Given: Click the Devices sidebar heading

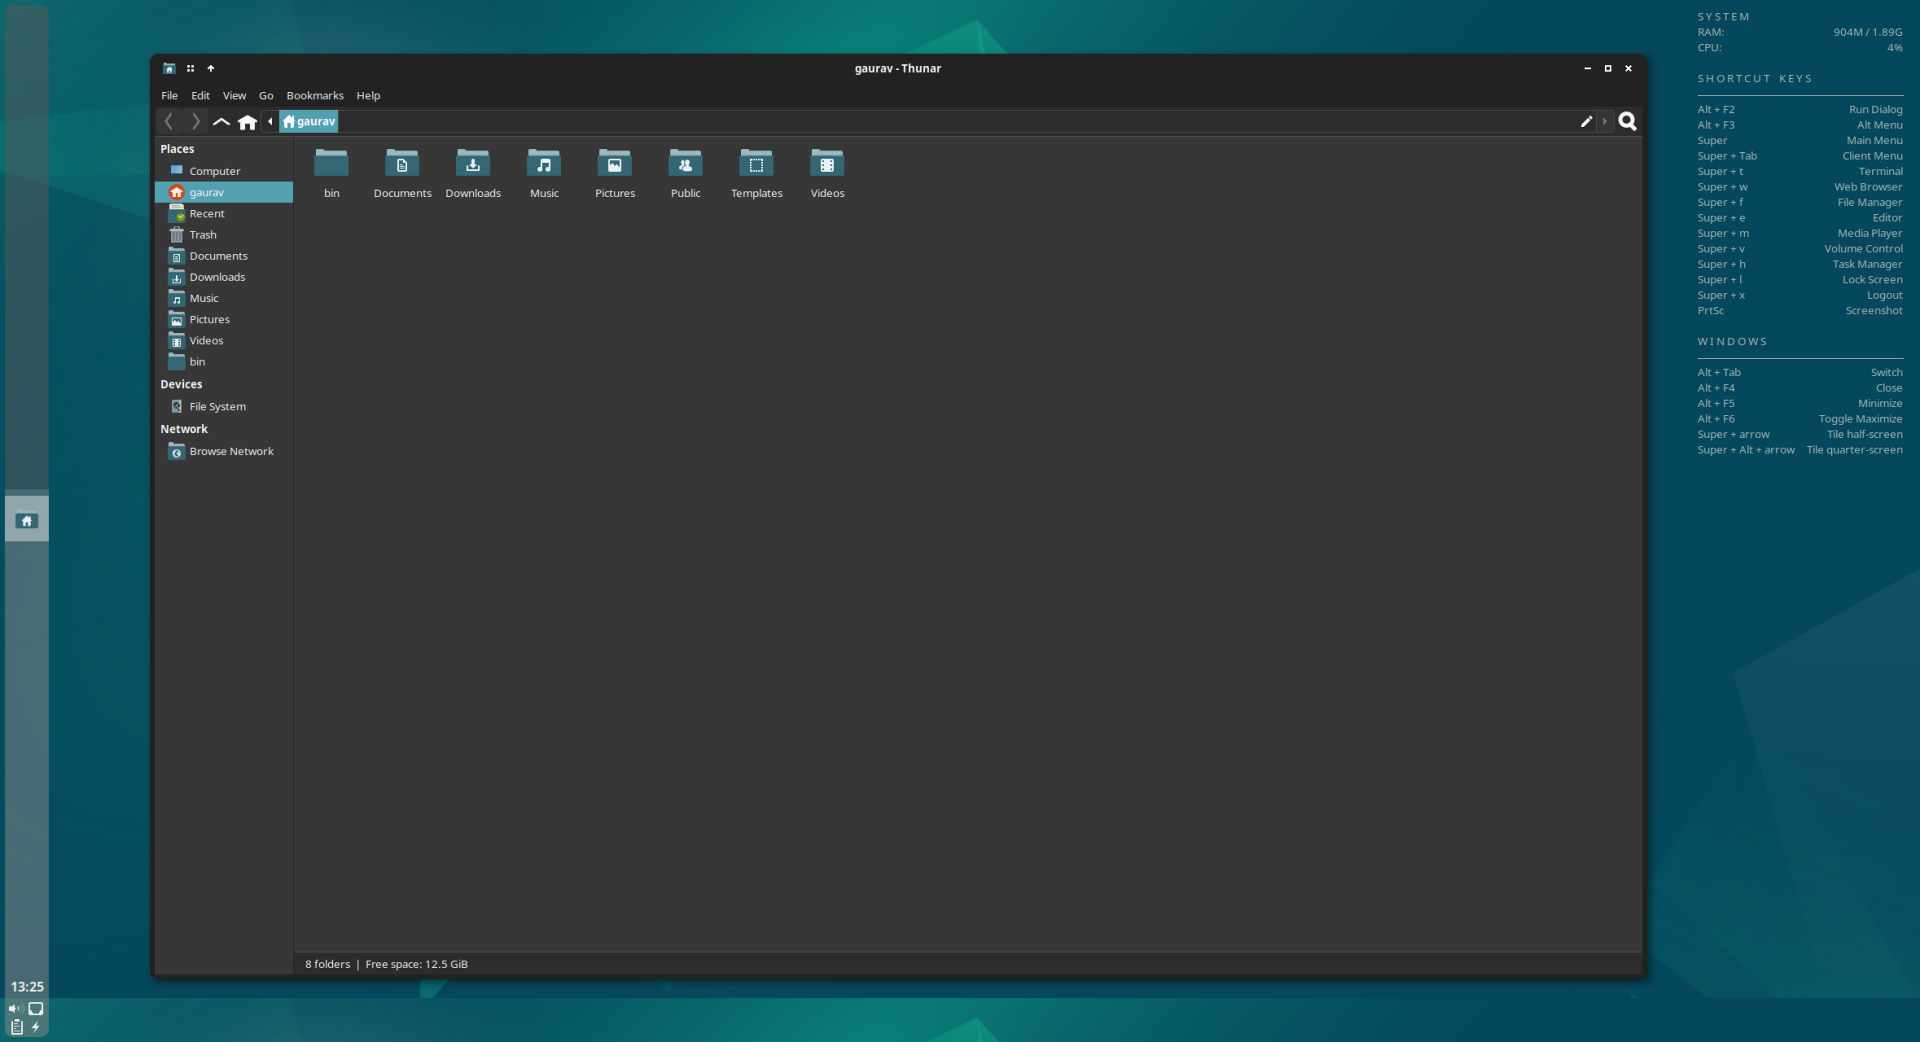Looking at the screenshot, I should (x=181, y=384).
